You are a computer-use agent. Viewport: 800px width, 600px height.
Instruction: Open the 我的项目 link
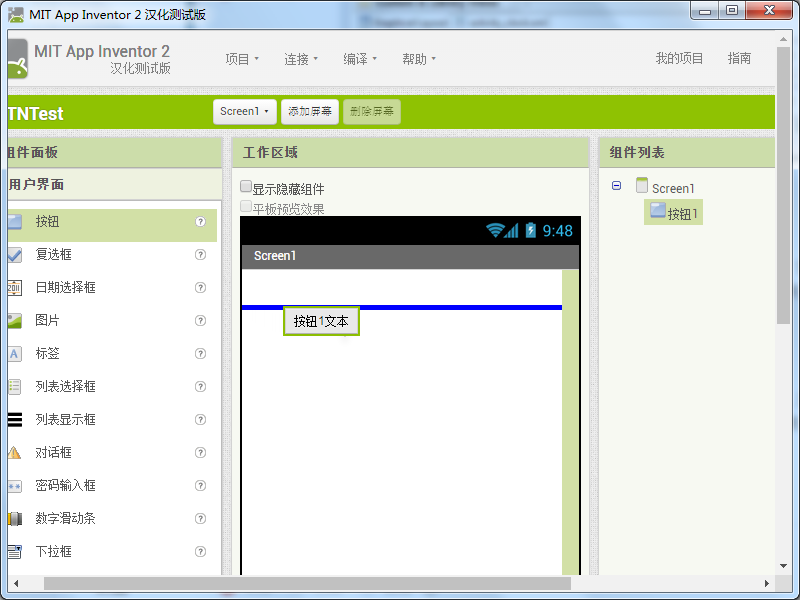(679, 59)
